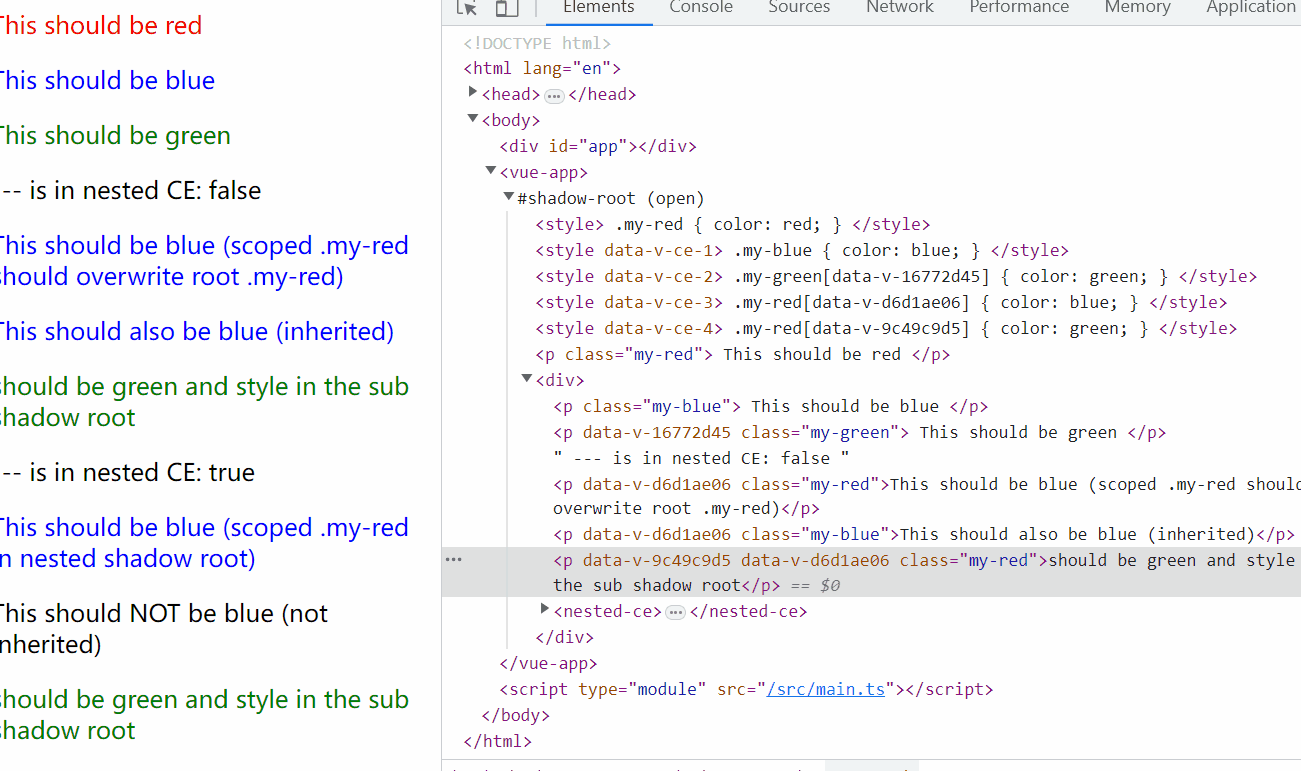Switch to the Sources tab
This screenshot has height=771, width=1301.
pyautogui.click(x=799, y=8)
